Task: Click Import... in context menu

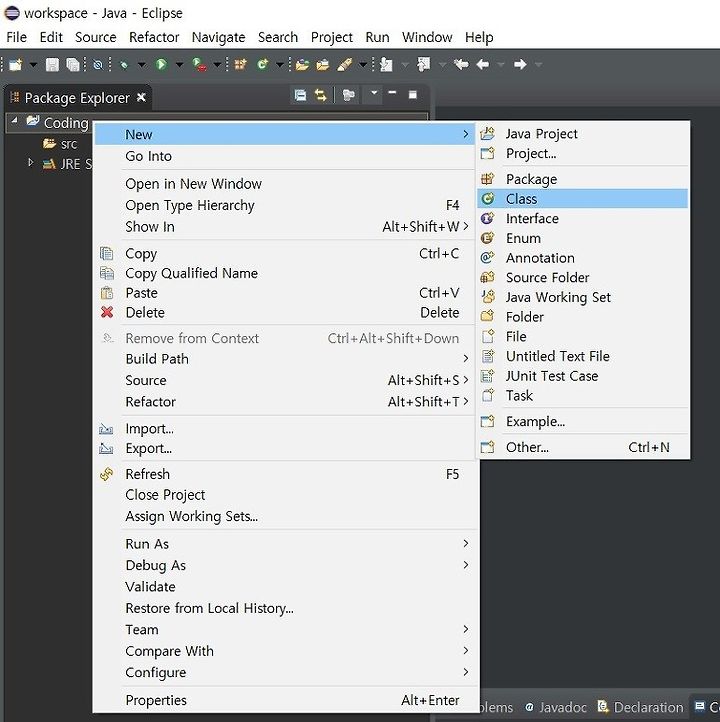Action: (x=285, y=428)
